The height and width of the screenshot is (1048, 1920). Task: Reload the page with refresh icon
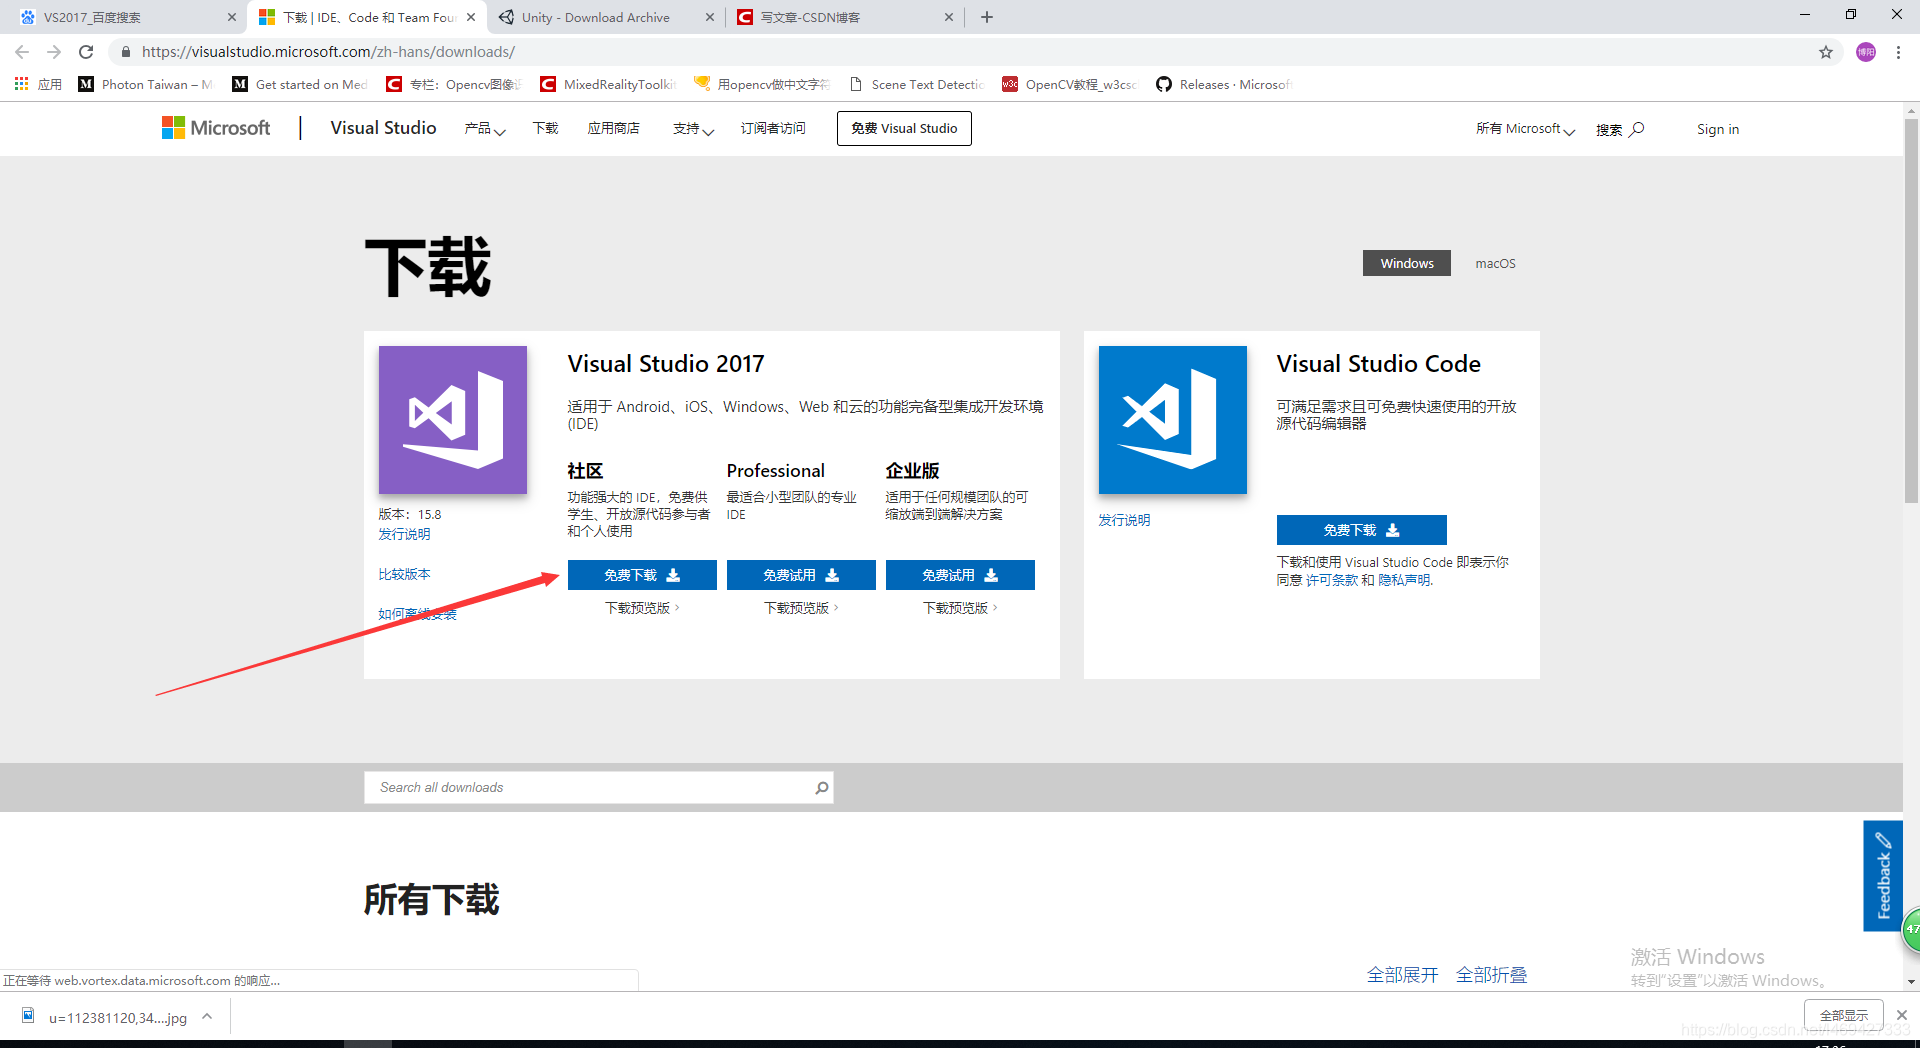click(86, 52)
